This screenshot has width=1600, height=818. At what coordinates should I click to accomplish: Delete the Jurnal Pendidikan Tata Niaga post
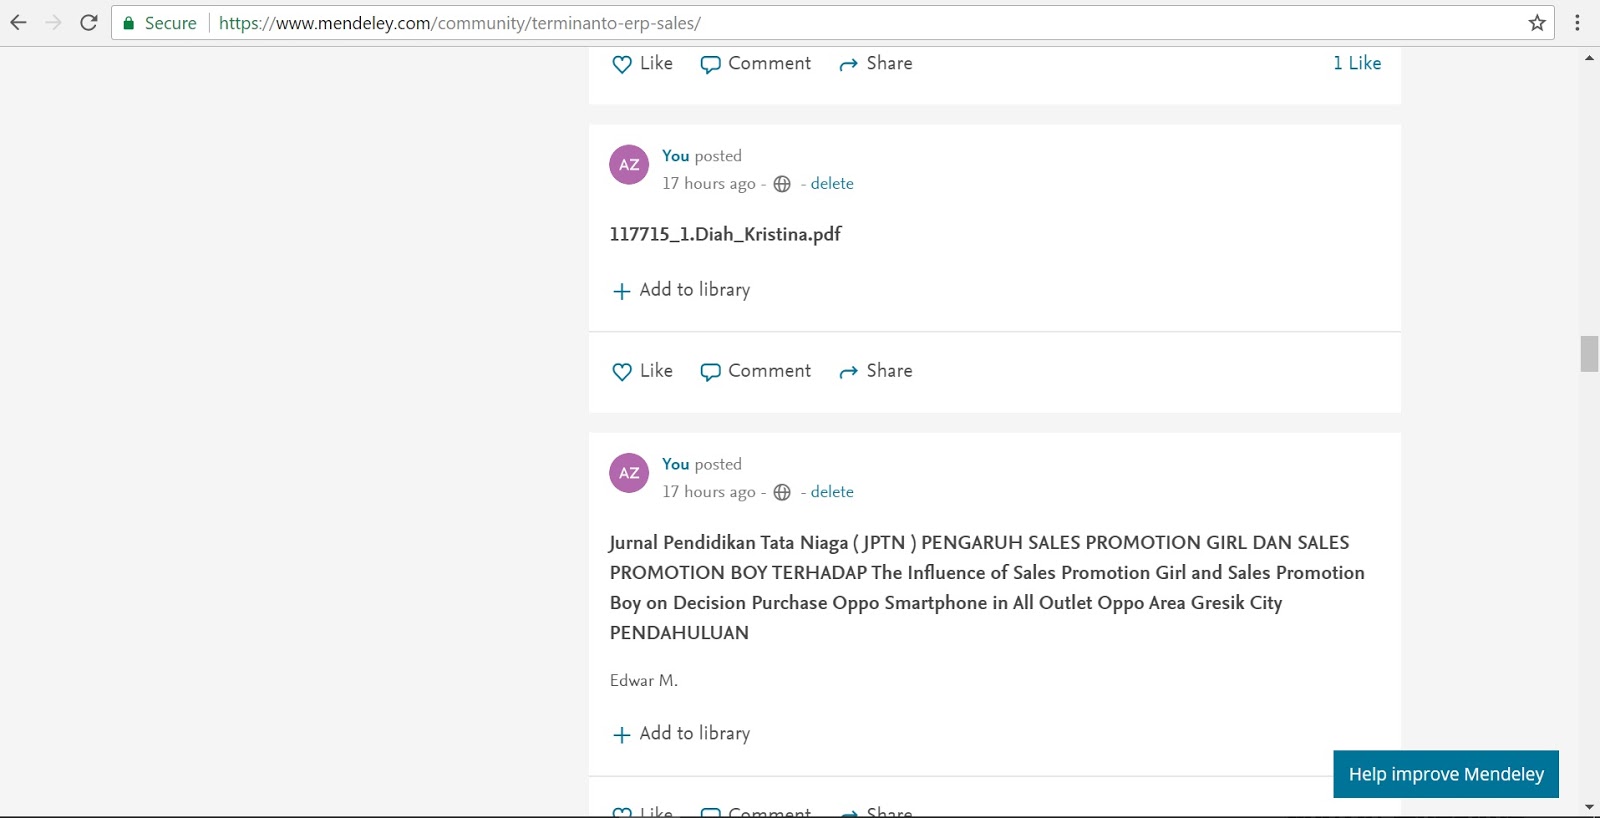(x=832, y=492)
